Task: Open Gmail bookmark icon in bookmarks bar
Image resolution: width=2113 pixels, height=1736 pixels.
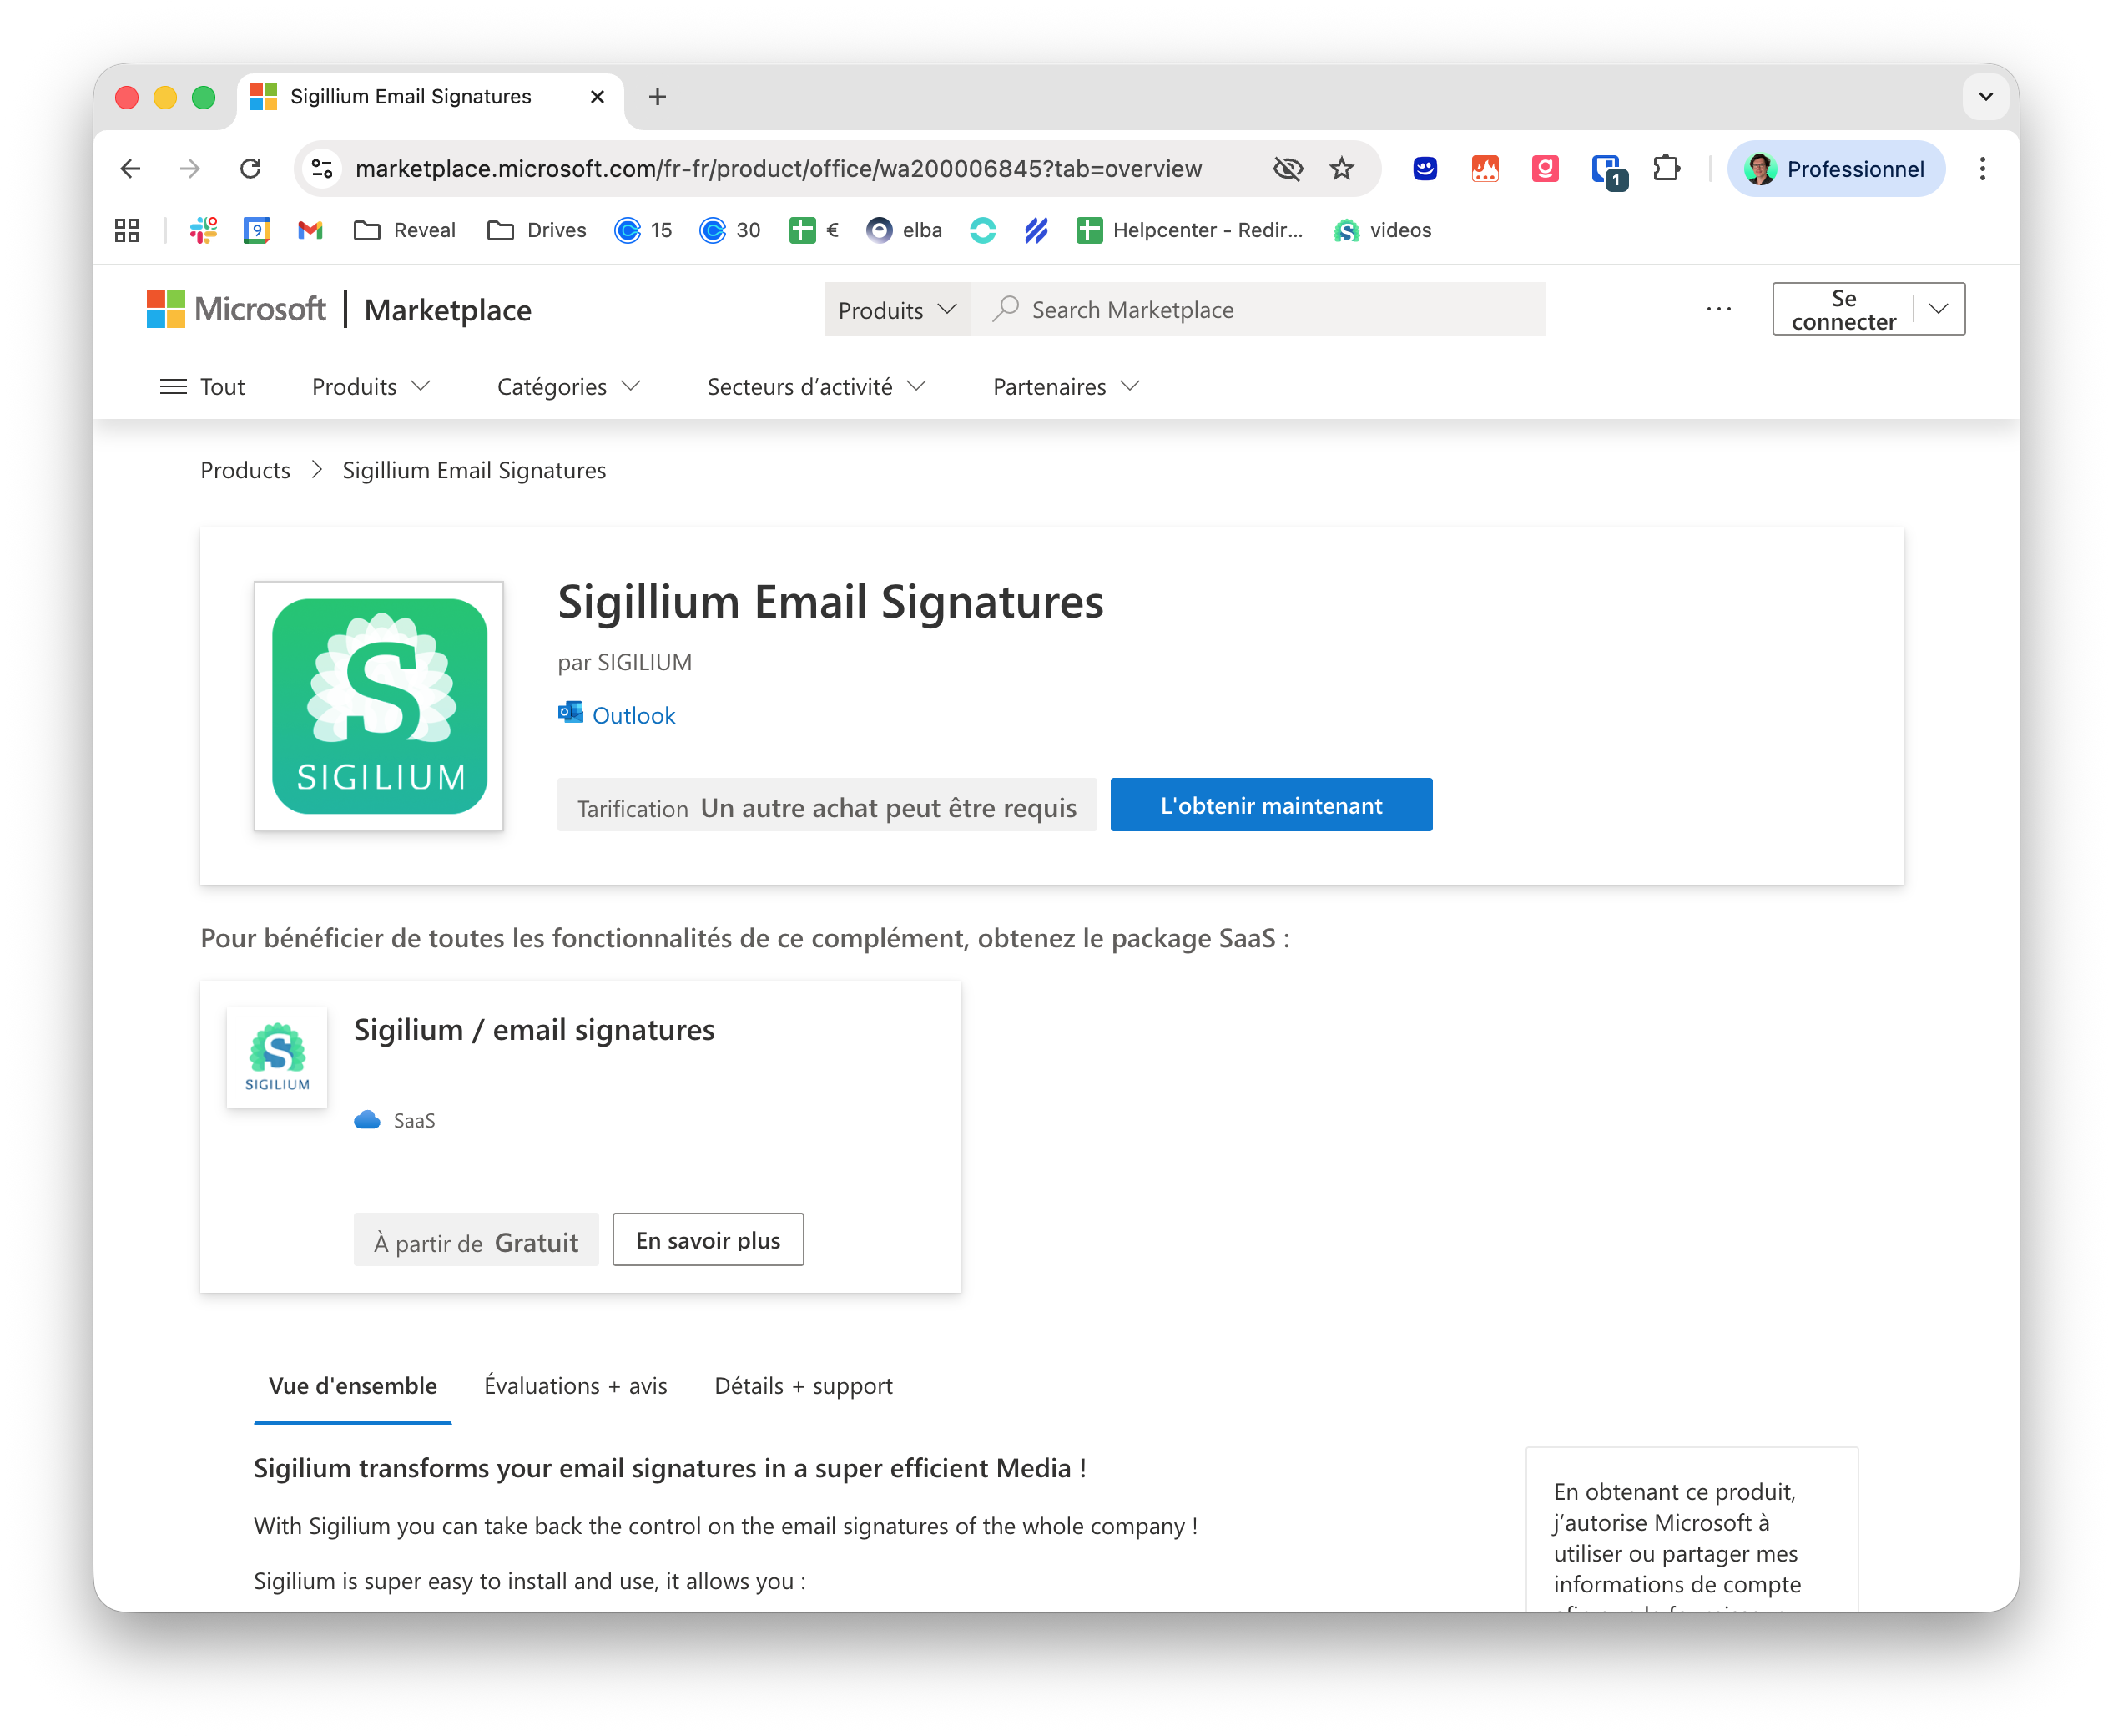Action: point(310,231)
